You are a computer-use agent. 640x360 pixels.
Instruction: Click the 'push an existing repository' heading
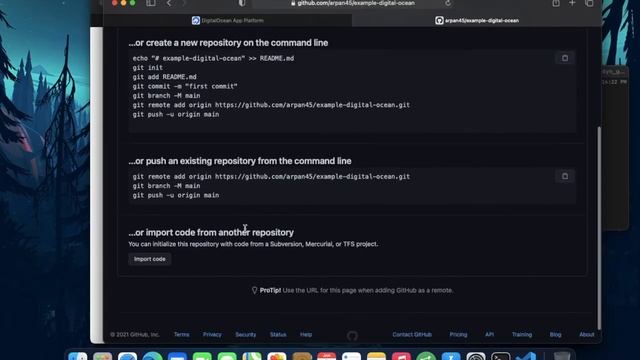pos(240,161)
